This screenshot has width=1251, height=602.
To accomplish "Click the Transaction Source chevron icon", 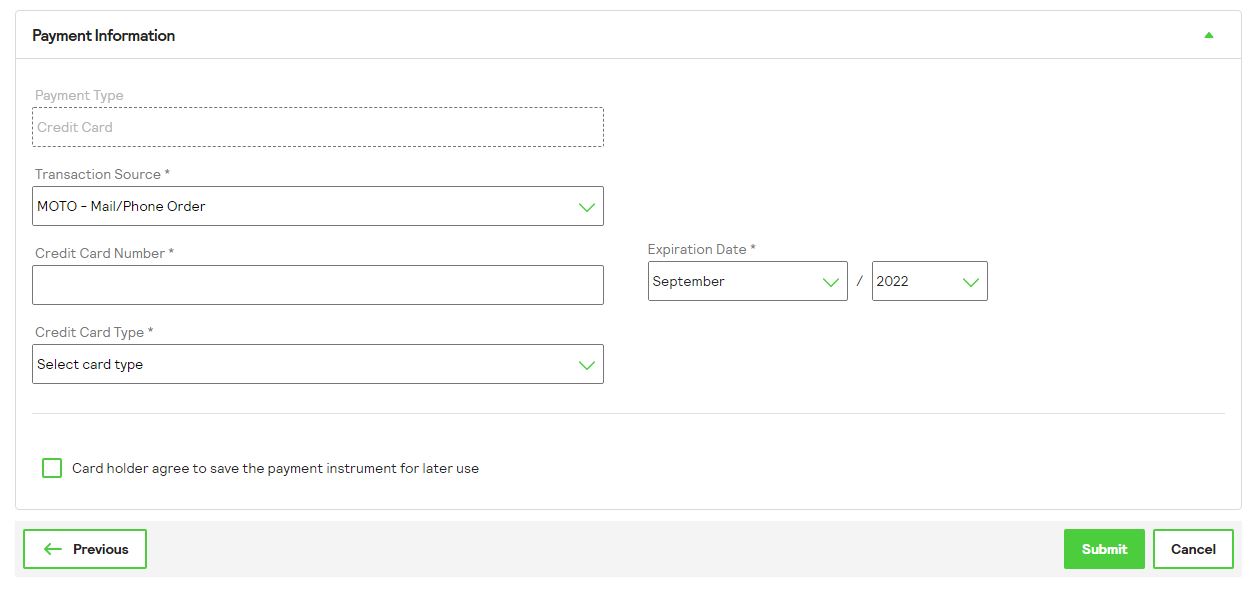I will [587, 206].
